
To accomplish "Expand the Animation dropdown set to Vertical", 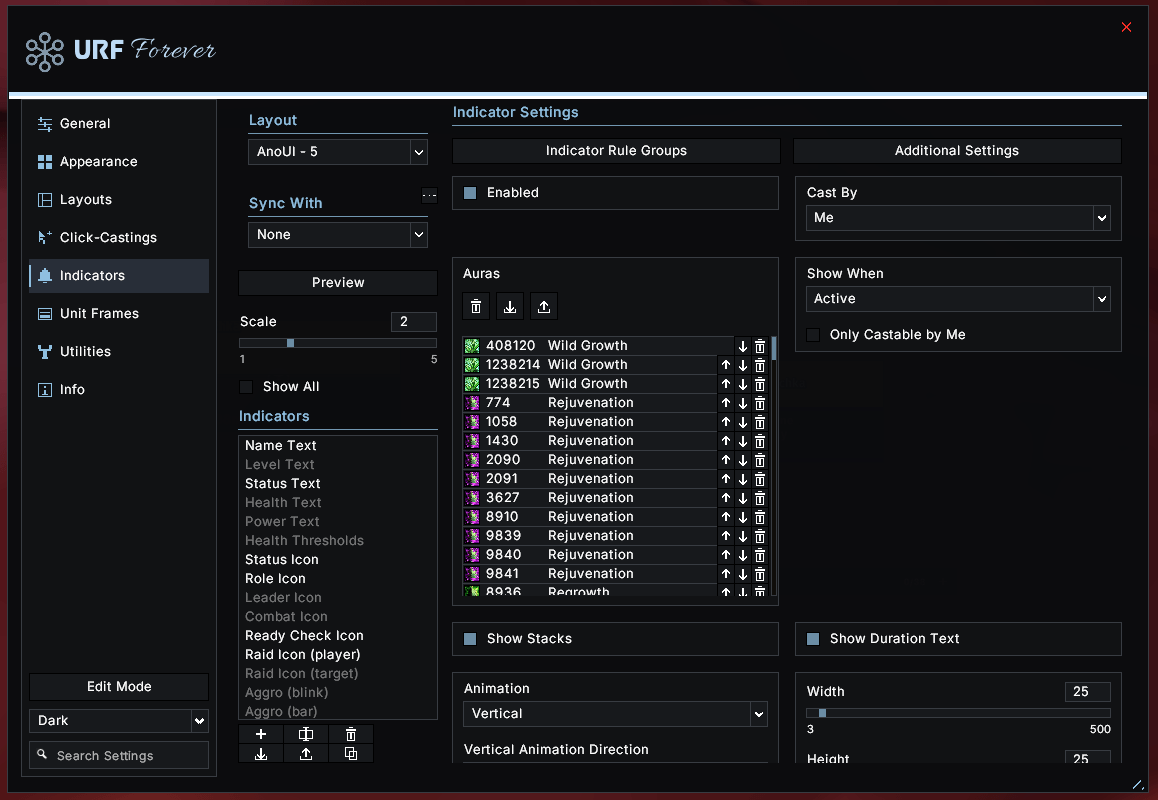I will point(615,714).
